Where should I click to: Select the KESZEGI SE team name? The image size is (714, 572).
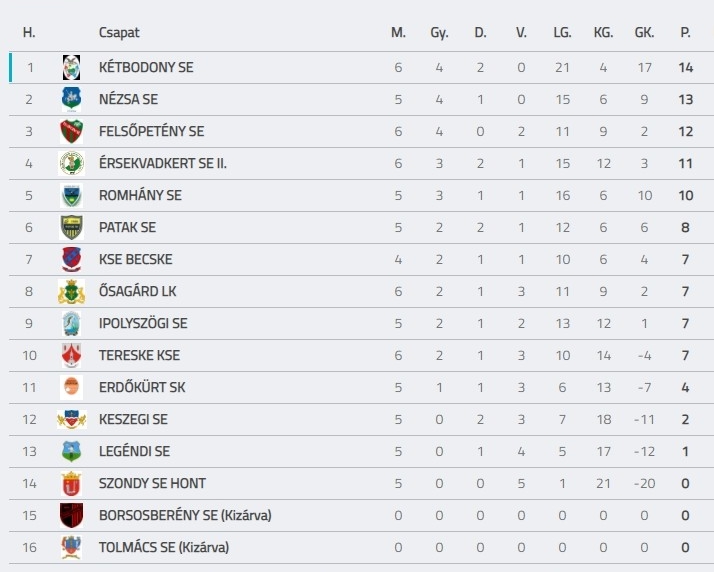coord(133,419)
